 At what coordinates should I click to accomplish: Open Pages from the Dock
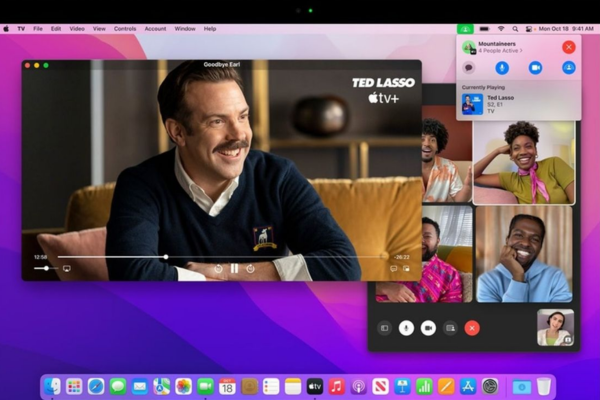click(446, 387)
